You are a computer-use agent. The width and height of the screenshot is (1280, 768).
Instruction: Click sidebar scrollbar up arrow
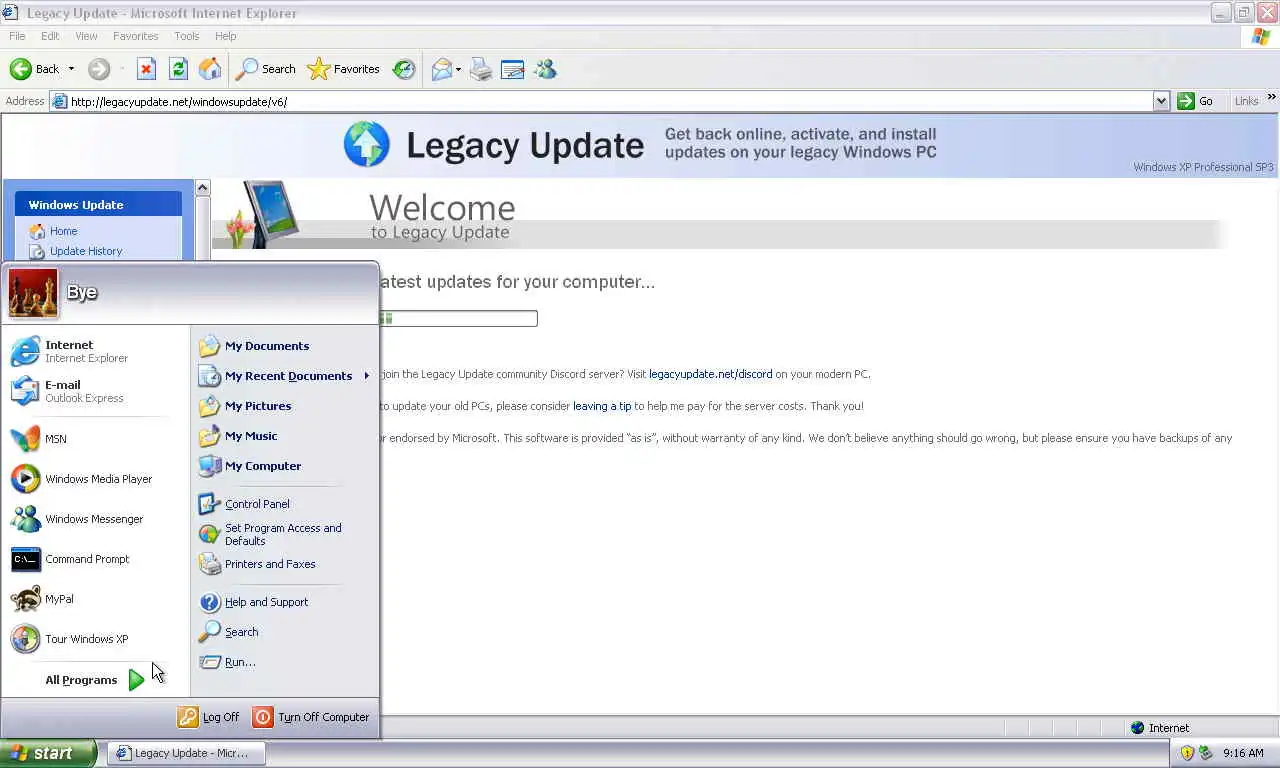(203, 188)
